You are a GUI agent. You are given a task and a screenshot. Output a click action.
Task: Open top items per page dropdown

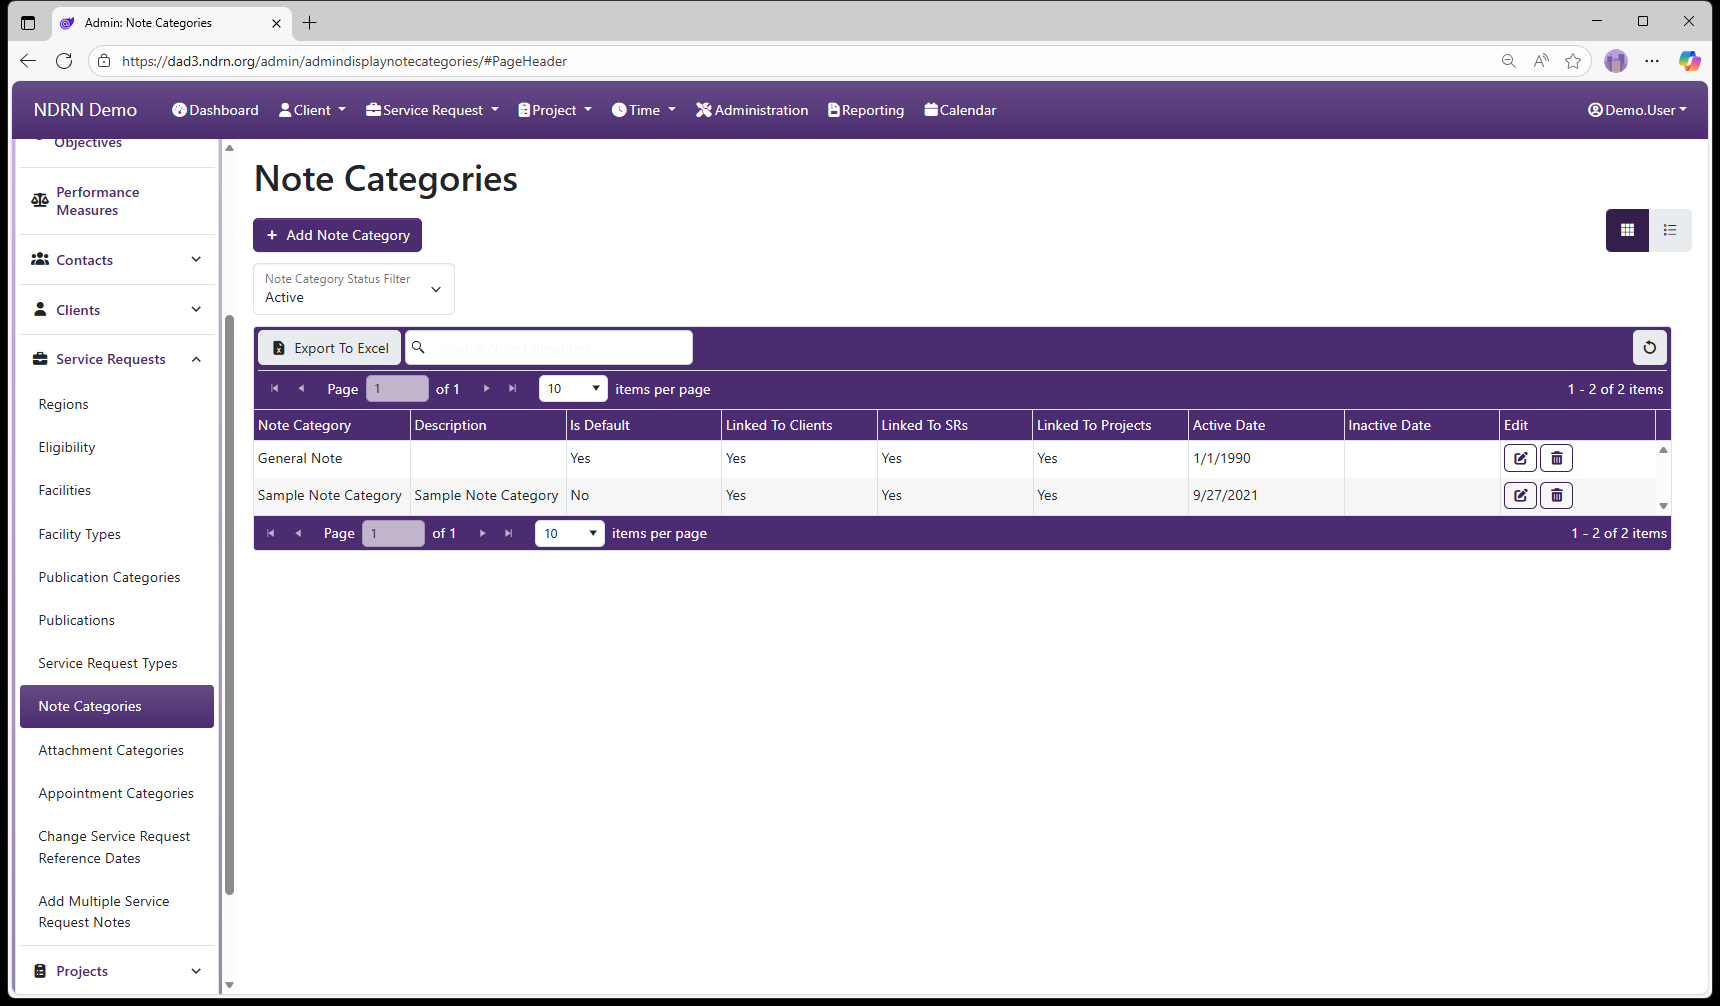(x=573, y=389)
